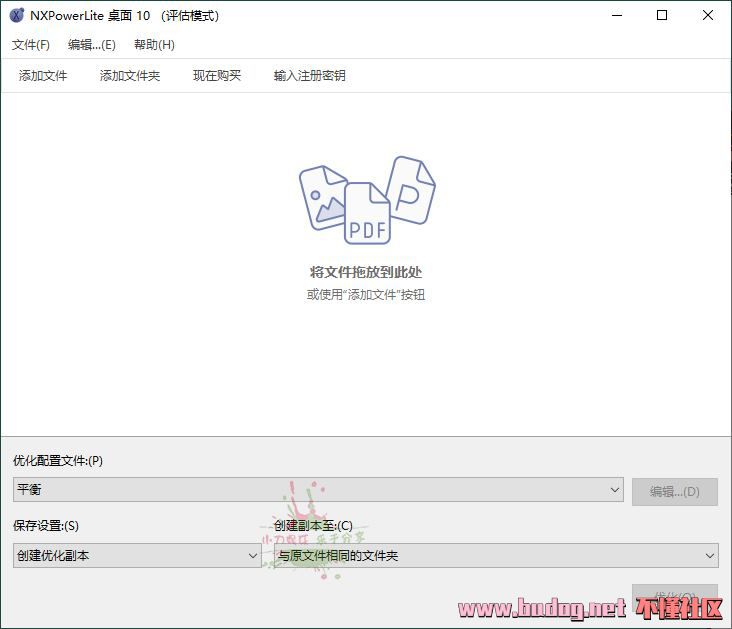Screen dimensions: 732x629
Task: Click the 添加文件夹 toolbar button
Action: 130,76
